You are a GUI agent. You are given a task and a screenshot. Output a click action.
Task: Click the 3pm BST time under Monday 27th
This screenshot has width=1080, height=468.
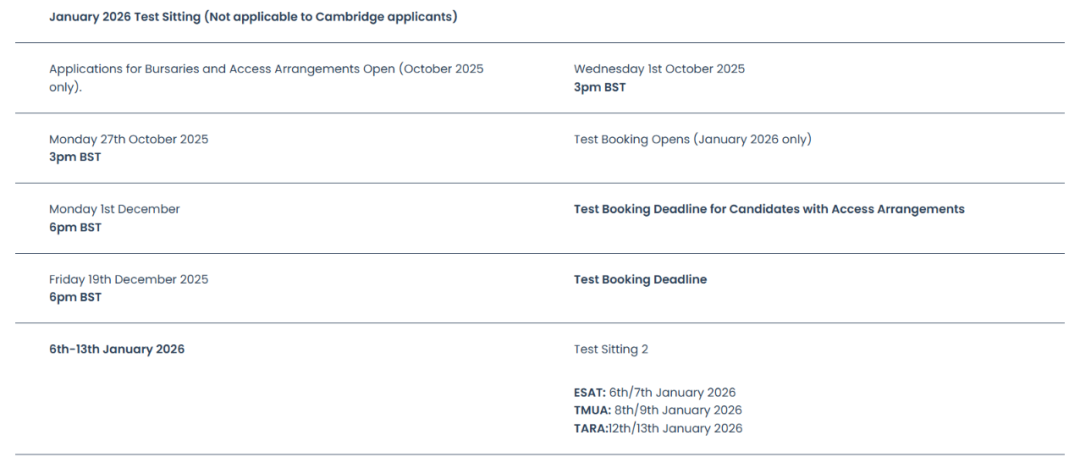coord(75,158)
